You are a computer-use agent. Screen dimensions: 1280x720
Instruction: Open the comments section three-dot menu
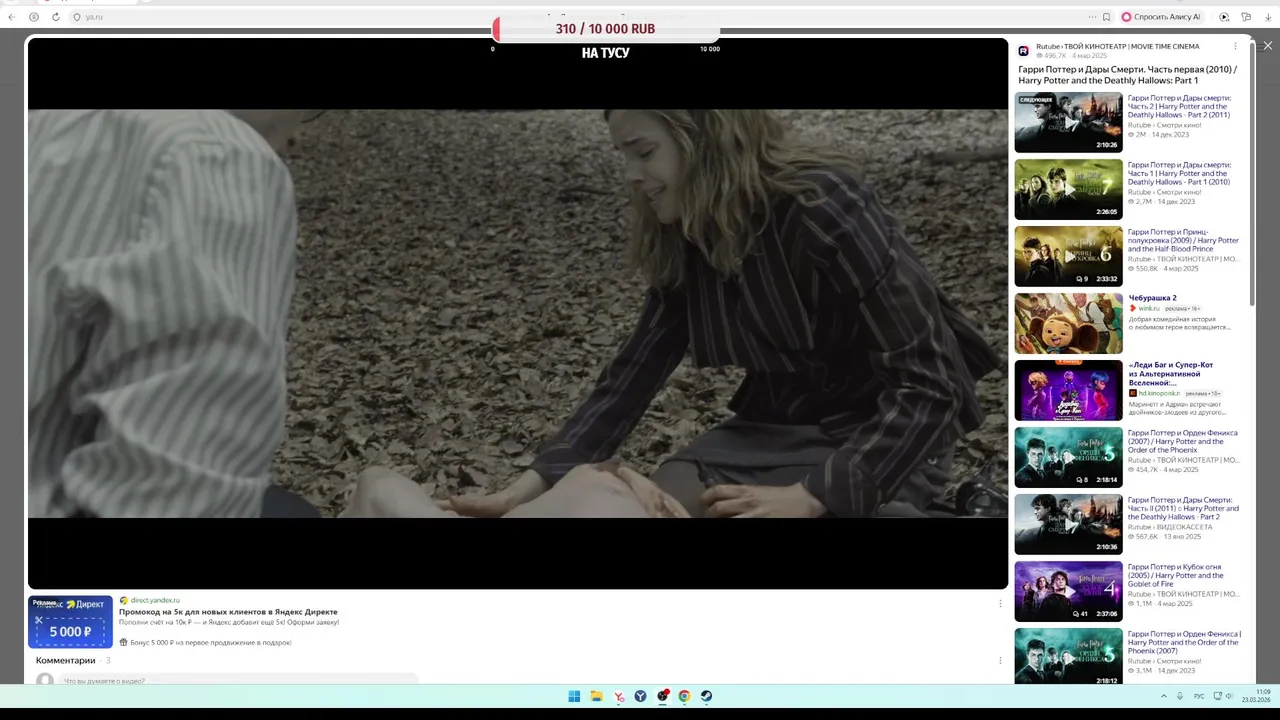pyautogui.click(x=1000, y=660)
